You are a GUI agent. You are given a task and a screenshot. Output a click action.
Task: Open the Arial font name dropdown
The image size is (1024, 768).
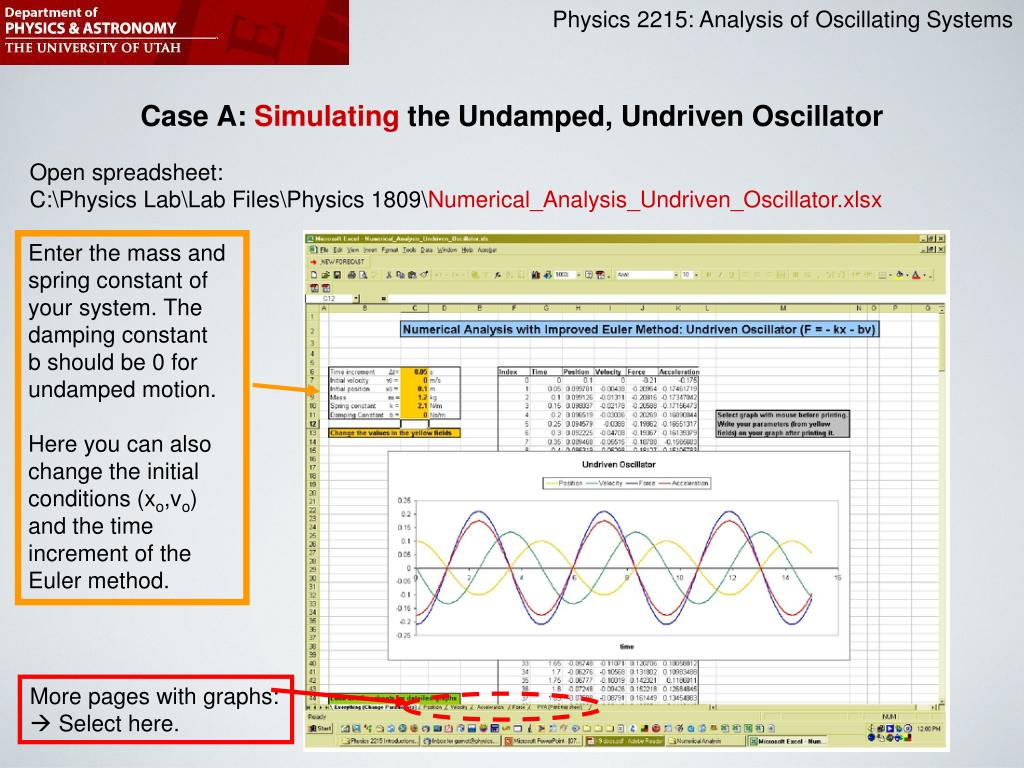[676, 275]
